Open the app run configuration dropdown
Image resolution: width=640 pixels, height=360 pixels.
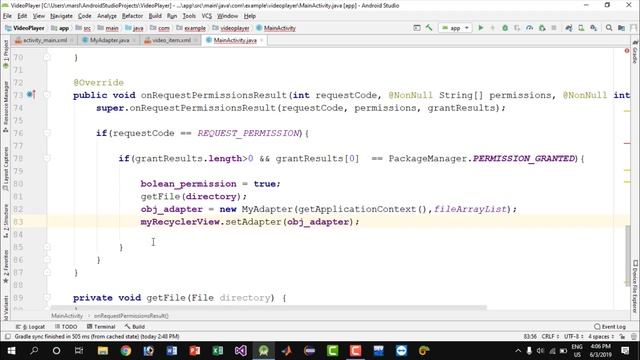tap(456, 28)
